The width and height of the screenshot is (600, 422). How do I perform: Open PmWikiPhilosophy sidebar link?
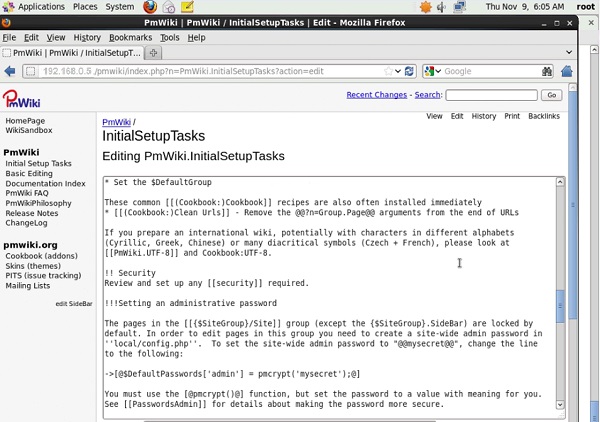[38, 203]
